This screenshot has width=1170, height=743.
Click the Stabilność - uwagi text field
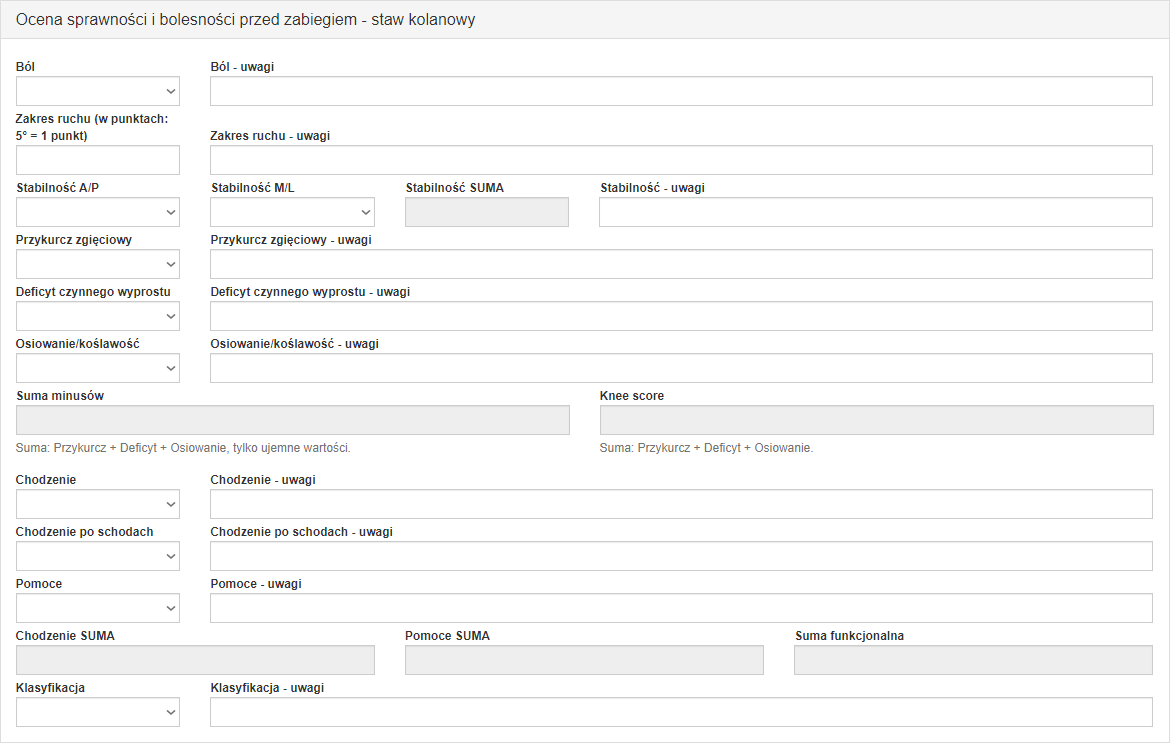click(x=875, y=212)
